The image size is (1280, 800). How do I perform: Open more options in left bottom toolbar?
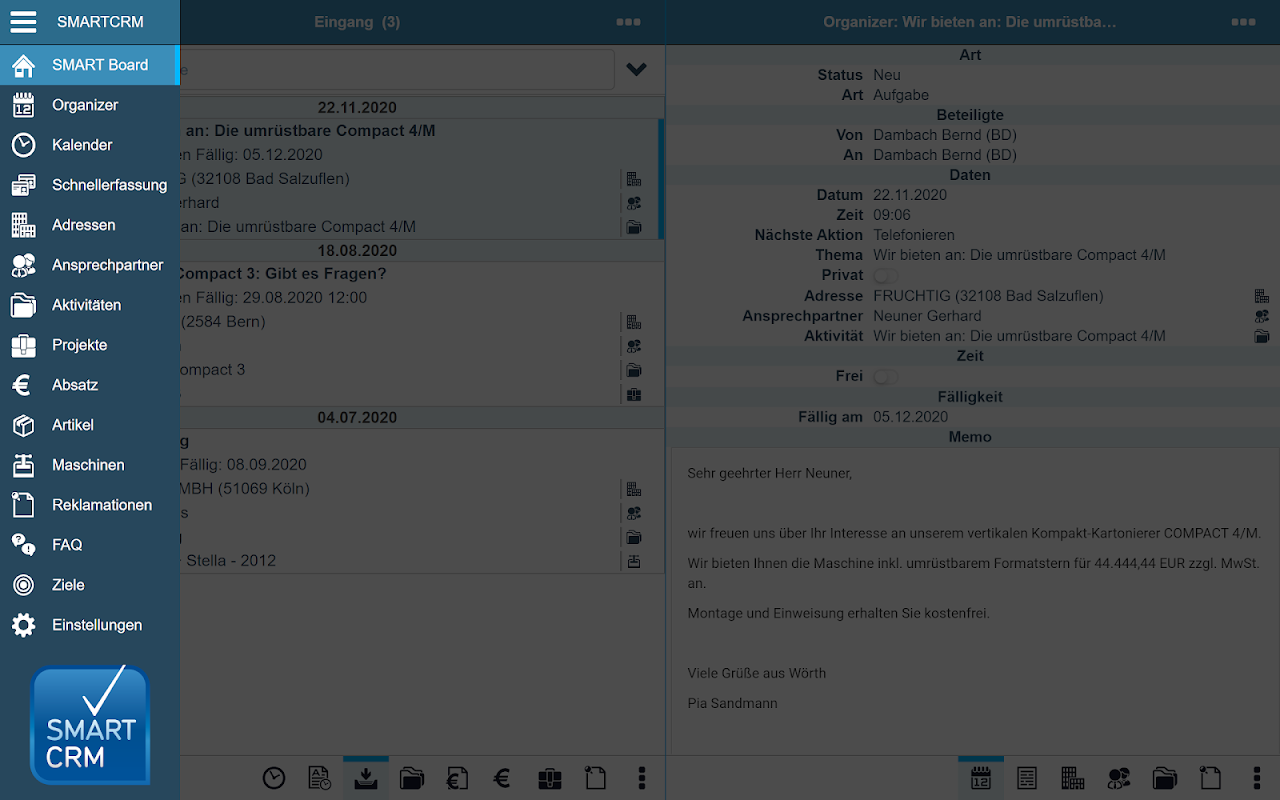642,778
